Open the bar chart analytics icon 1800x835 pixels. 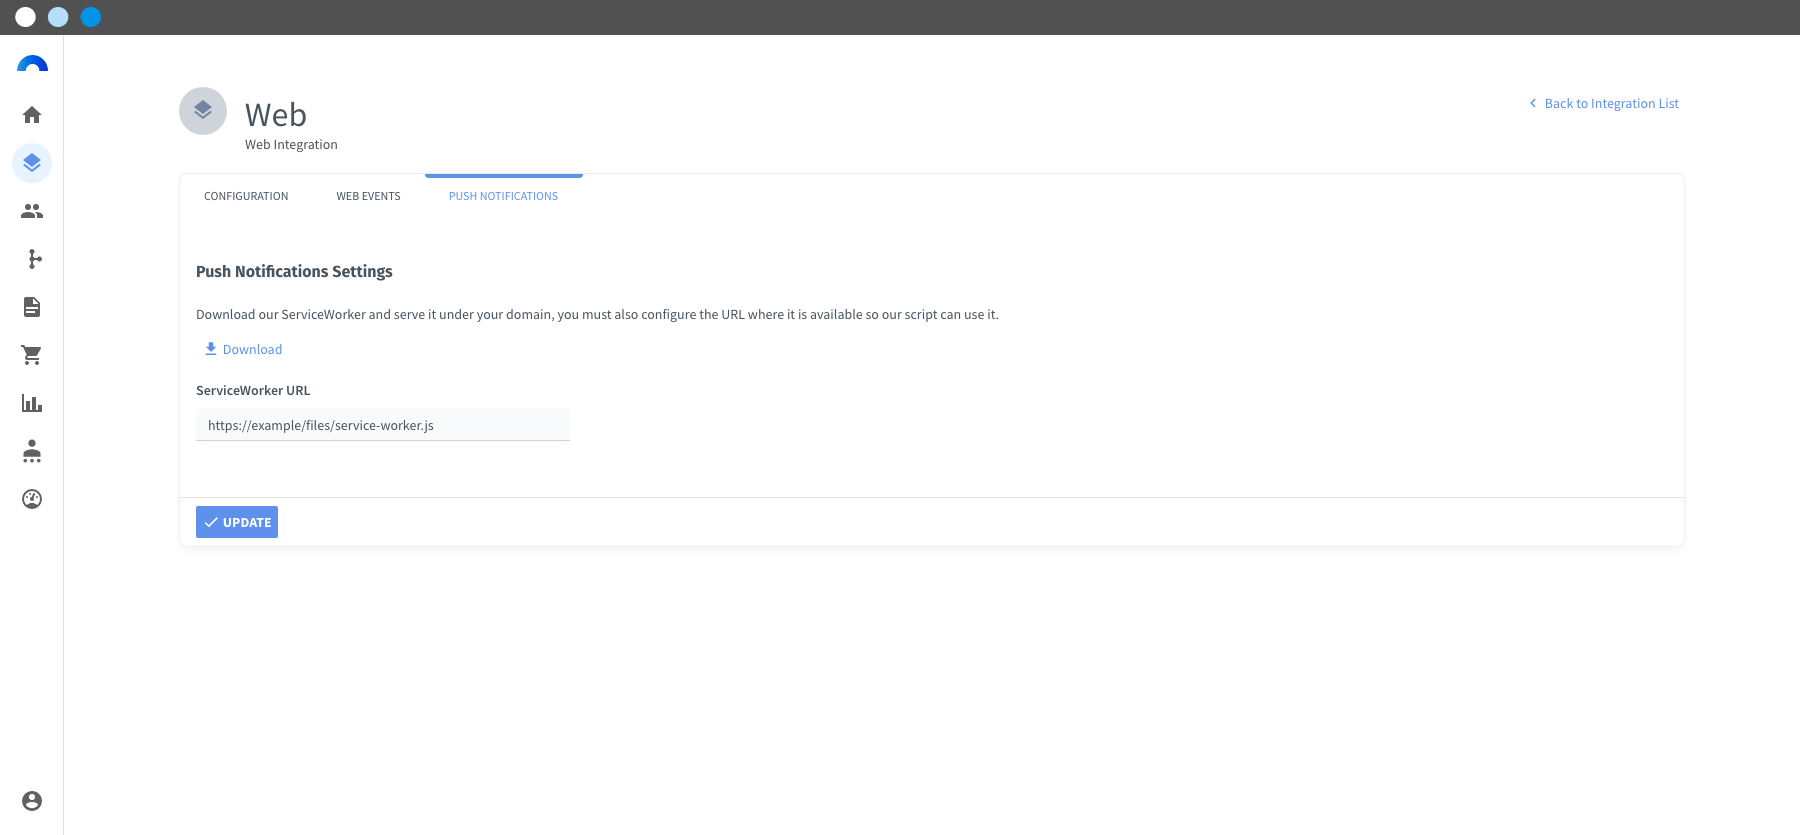32,403
